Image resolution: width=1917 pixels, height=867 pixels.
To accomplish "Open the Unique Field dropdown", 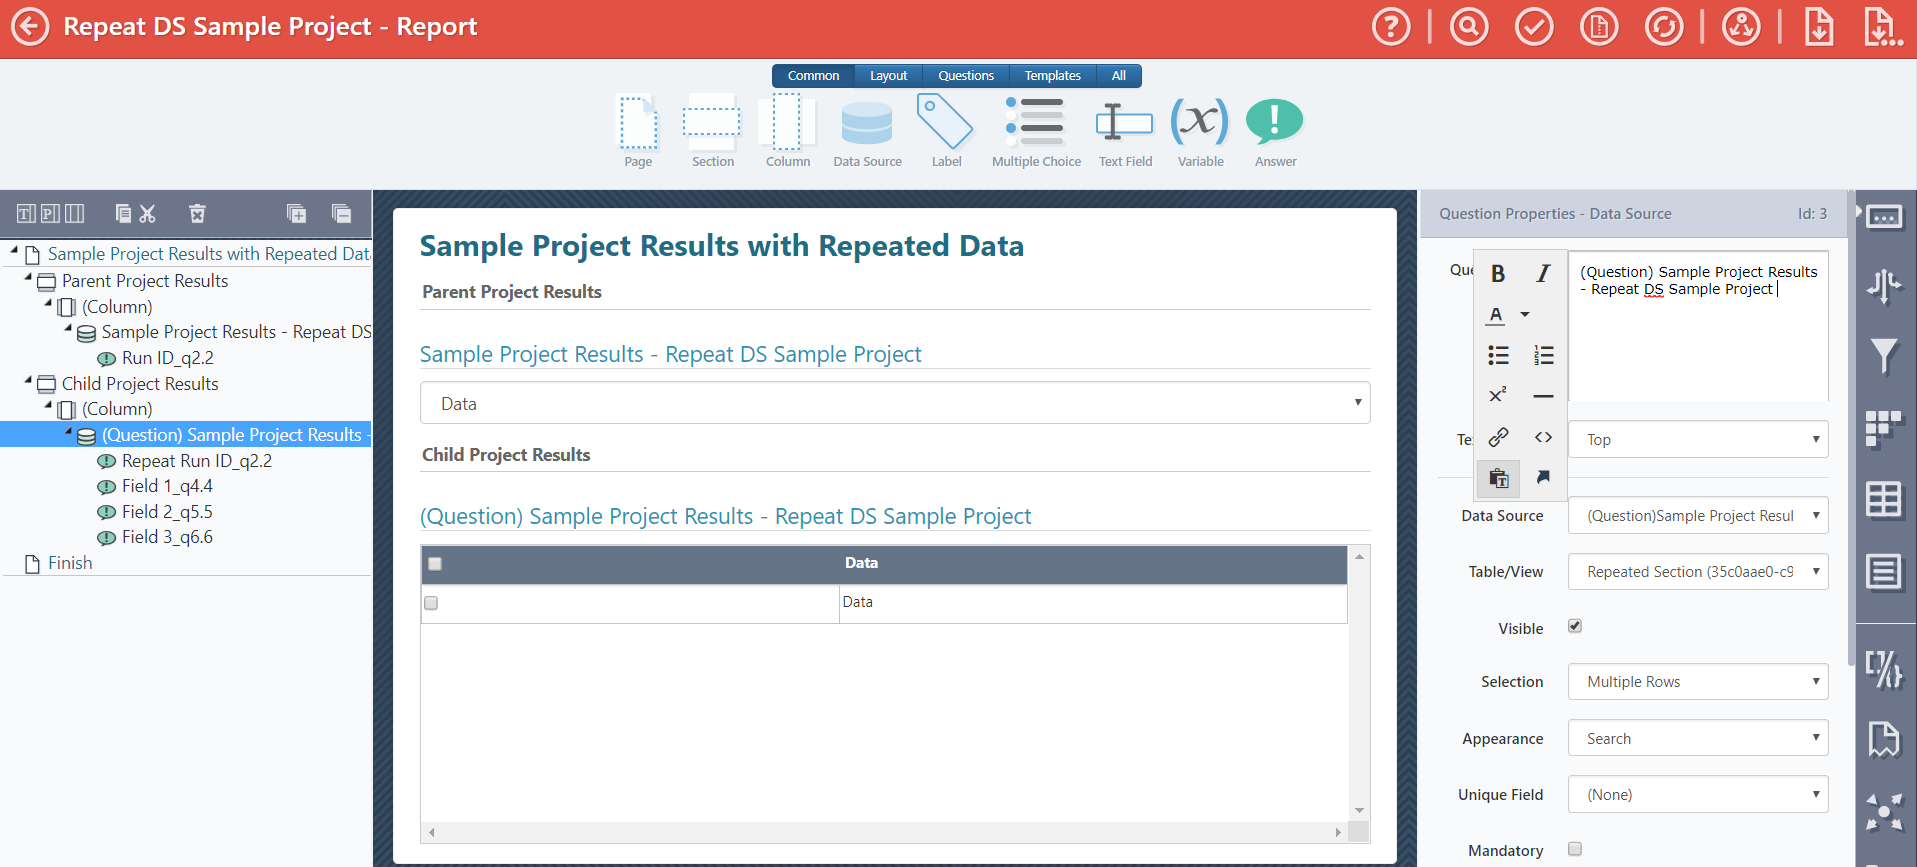I will [x=1698, y=794].
